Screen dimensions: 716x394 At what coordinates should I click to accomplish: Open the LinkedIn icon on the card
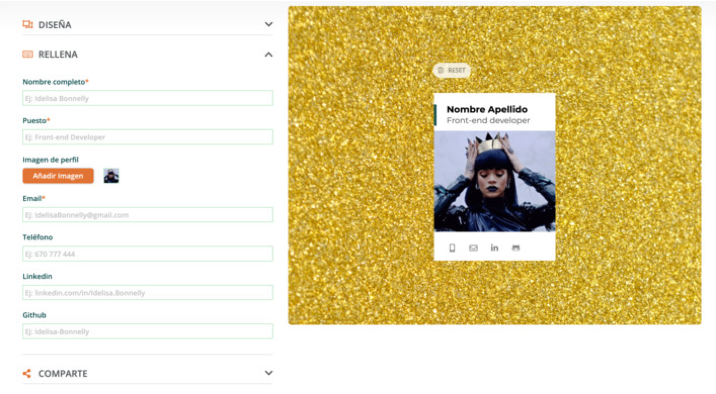pyautogui.click(x=495, y=247)
